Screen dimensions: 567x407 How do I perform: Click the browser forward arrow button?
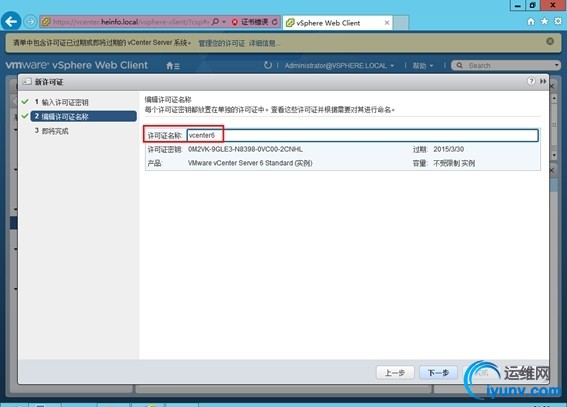(x=31, y=22)
